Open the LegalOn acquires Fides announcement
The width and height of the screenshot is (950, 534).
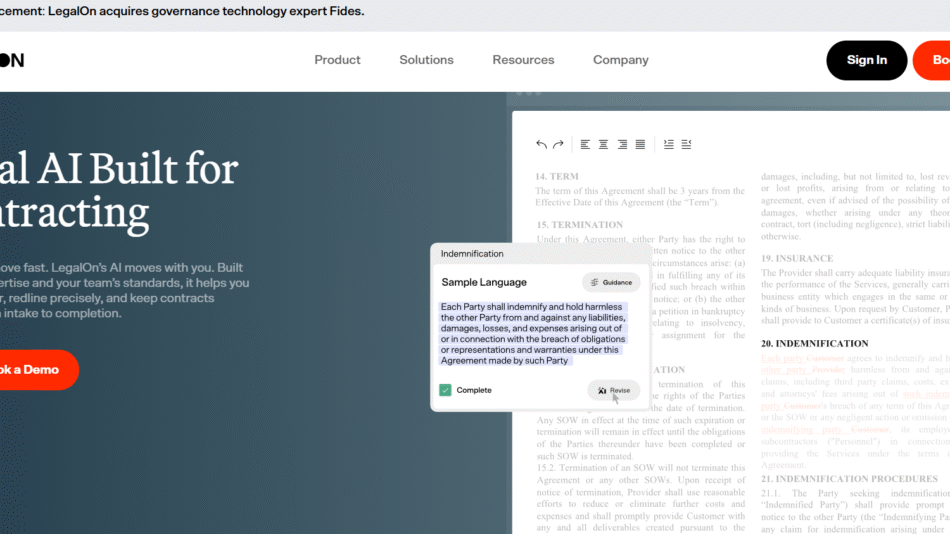tap(182, 12)
